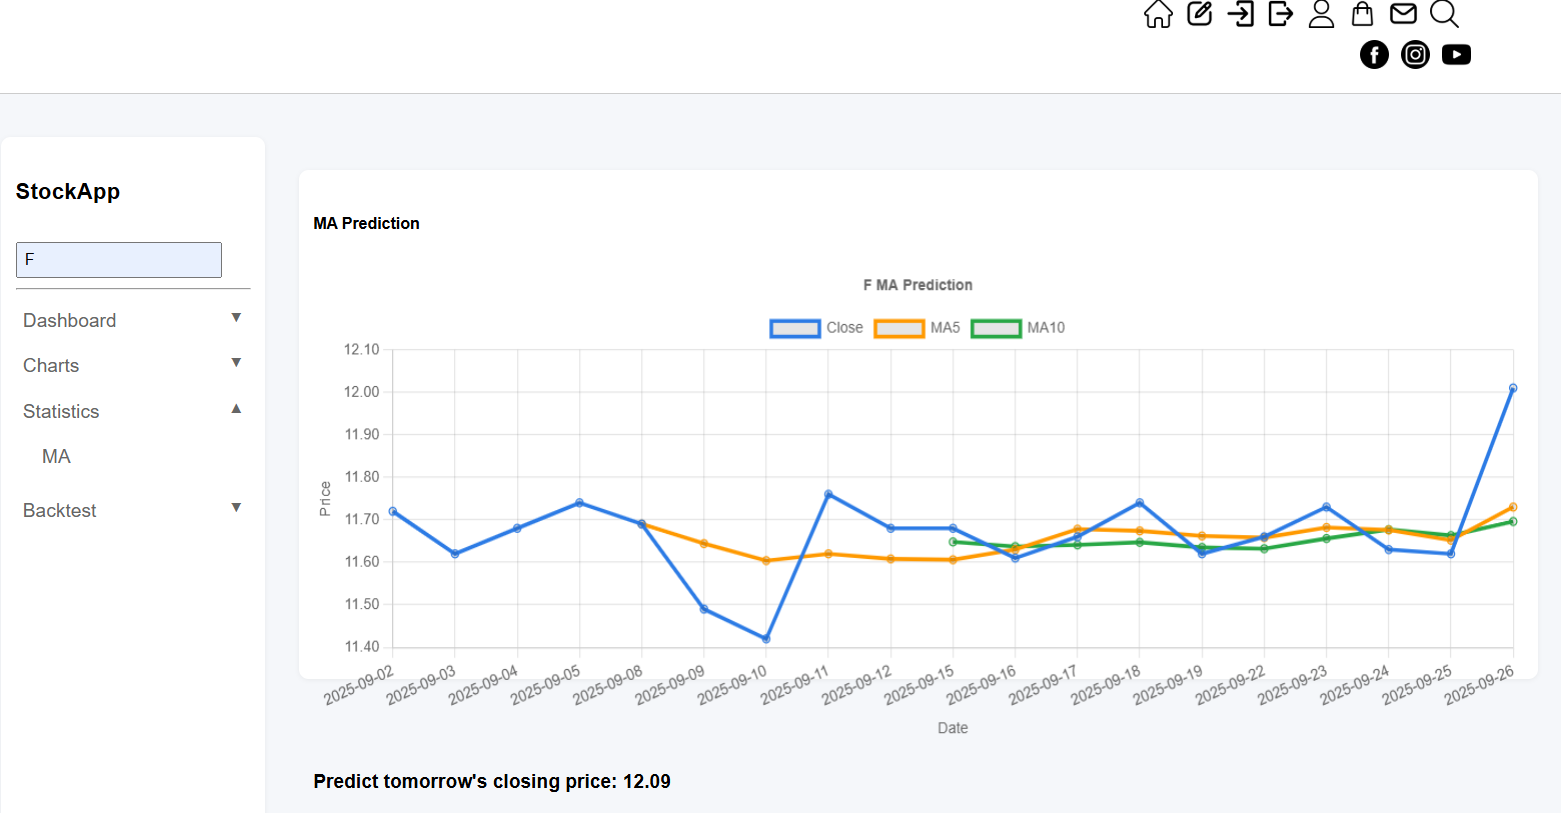The width and height of the screenshot is (1561, 813).
Task: Open the shopping bag icon
Action: (x=1362, y=14)
